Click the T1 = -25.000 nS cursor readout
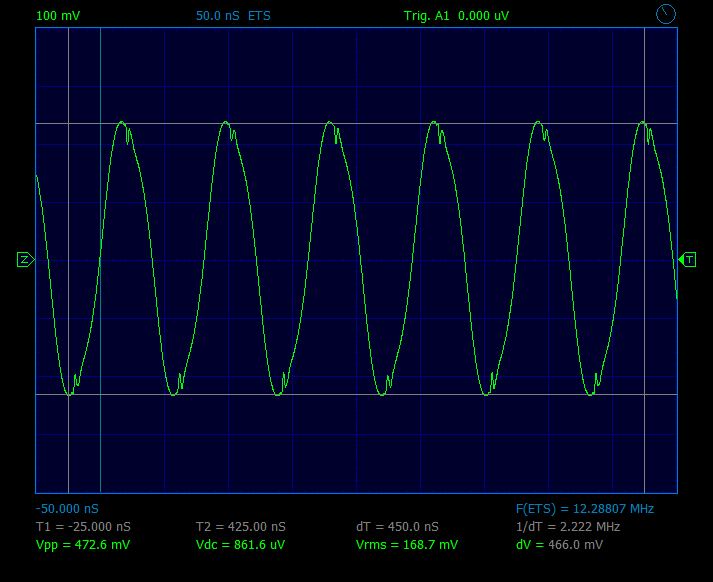This screenshot has width=713, height=582. coord(83,527)
